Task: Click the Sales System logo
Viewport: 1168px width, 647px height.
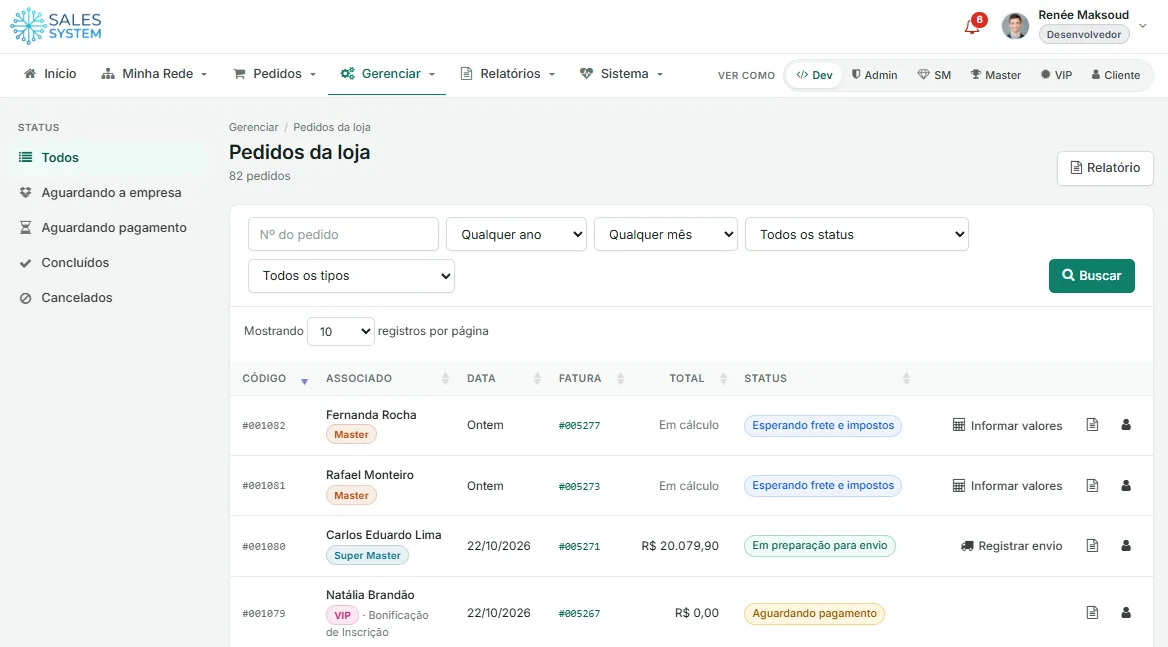Action: click(56, 26)
